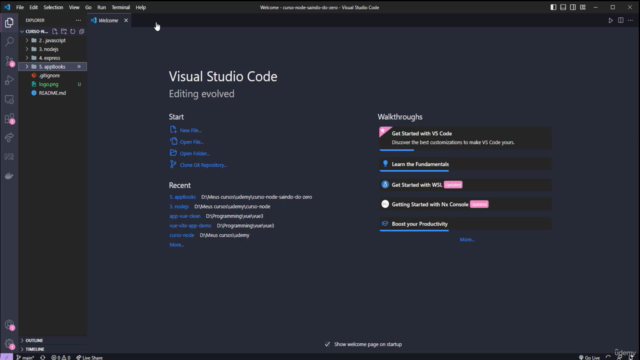Click Synchronize Changes icon in status bar

click(42, 358)
